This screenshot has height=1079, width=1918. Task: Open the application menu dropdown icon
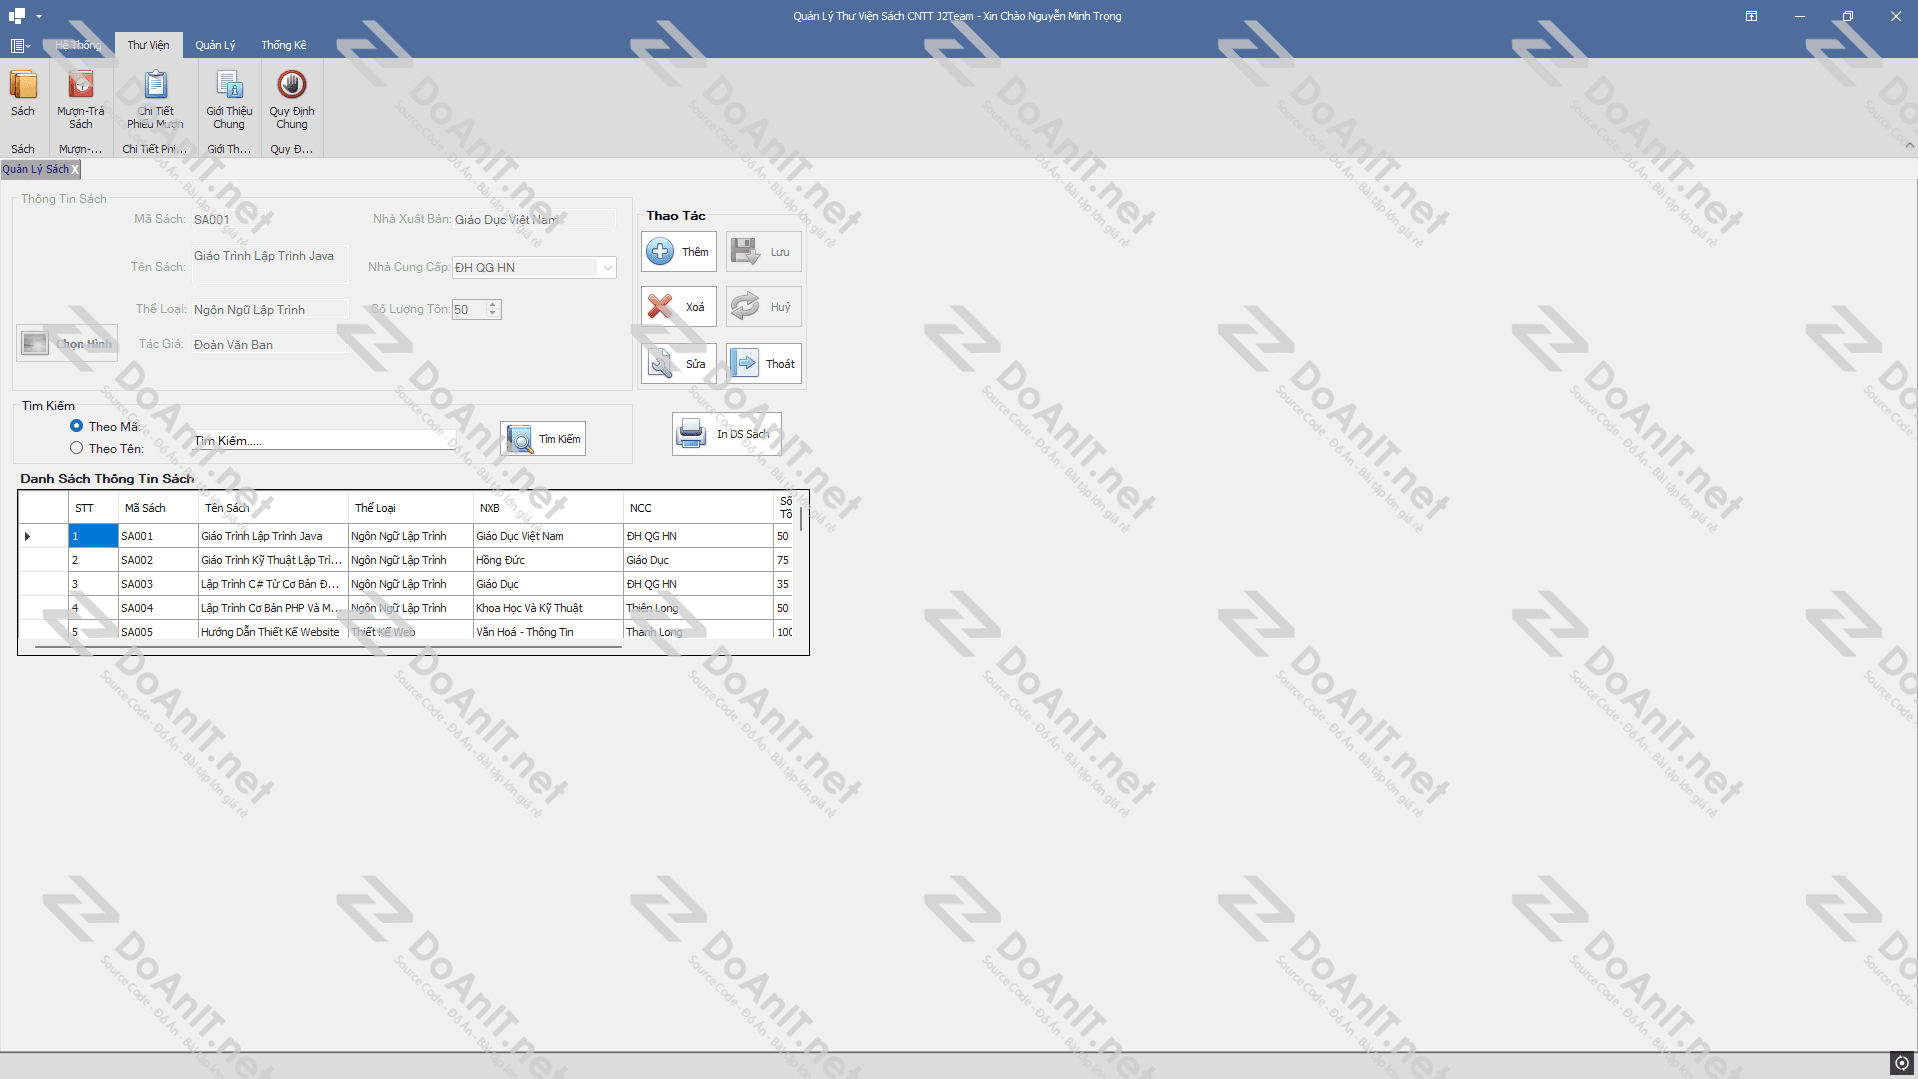pos(20,46)
